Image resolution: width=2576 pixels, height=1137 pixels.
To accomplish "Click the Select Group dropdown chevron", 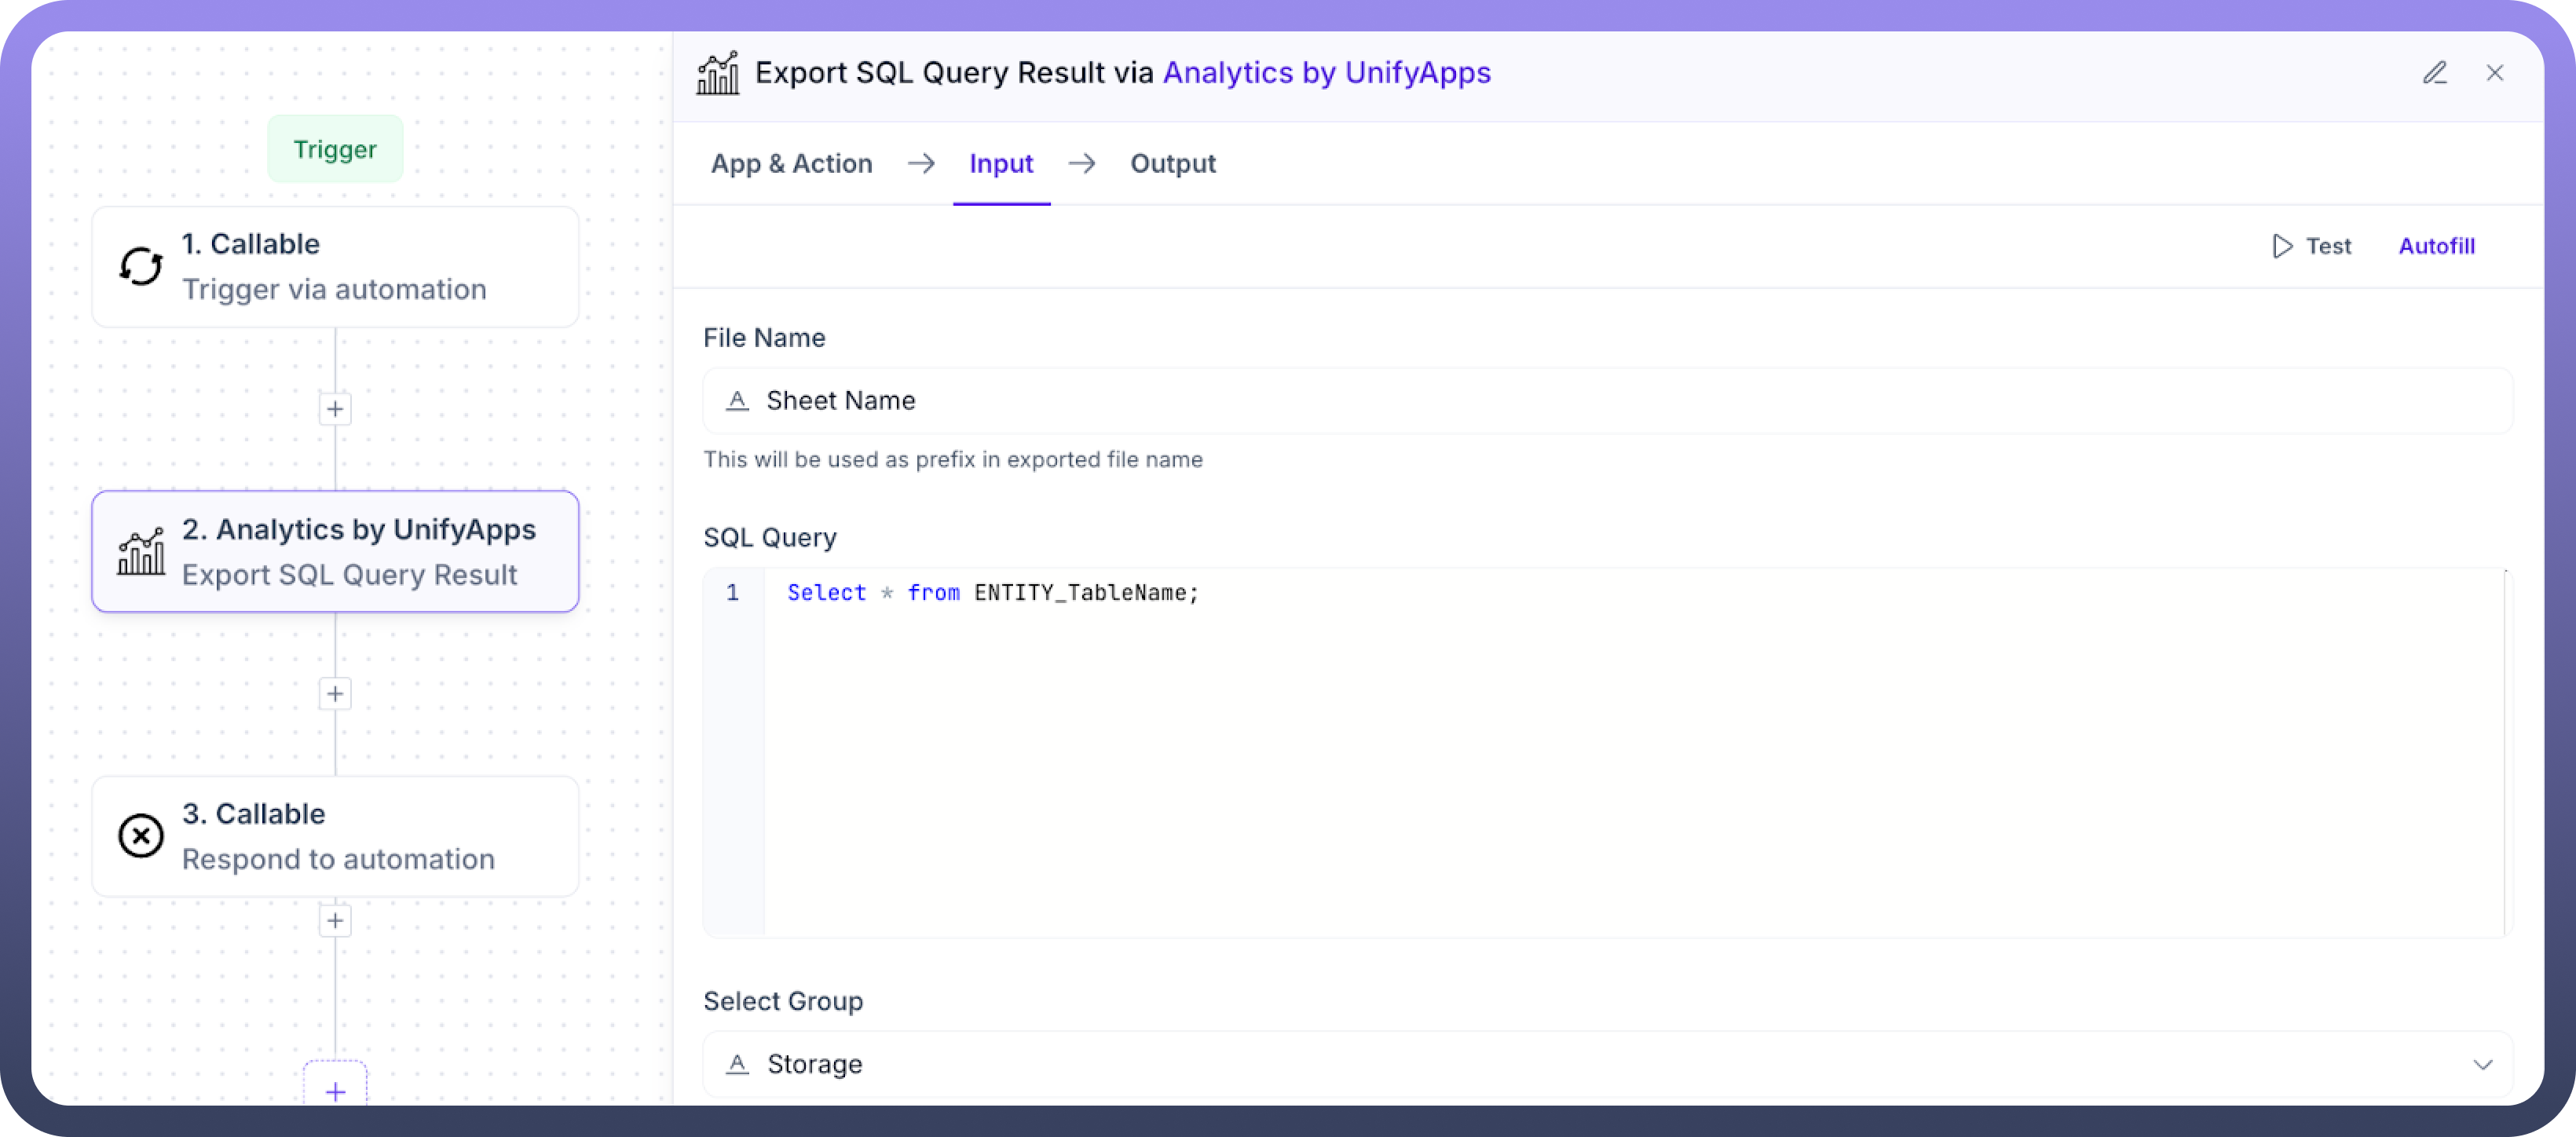I will 2482,1064.
